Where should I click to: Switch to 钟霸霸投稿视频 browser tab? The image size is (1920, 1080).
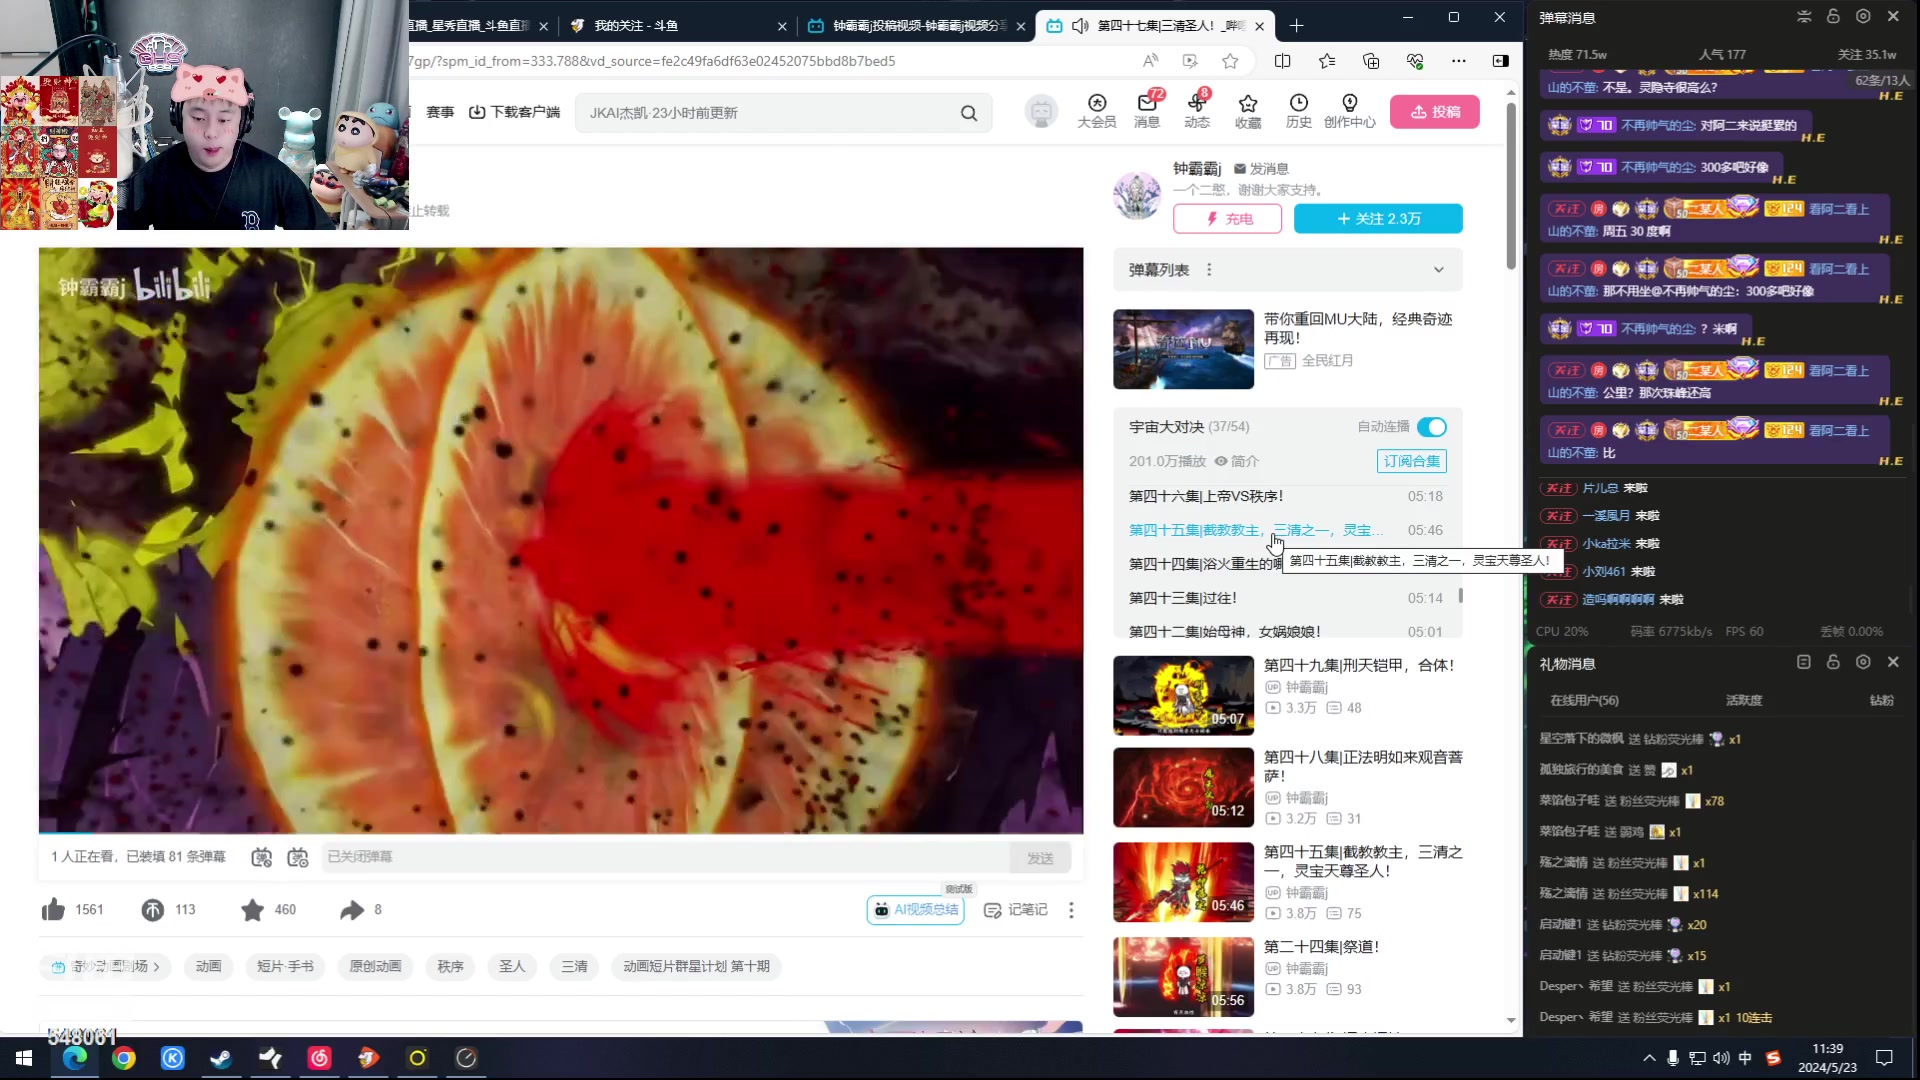[914, 26]
